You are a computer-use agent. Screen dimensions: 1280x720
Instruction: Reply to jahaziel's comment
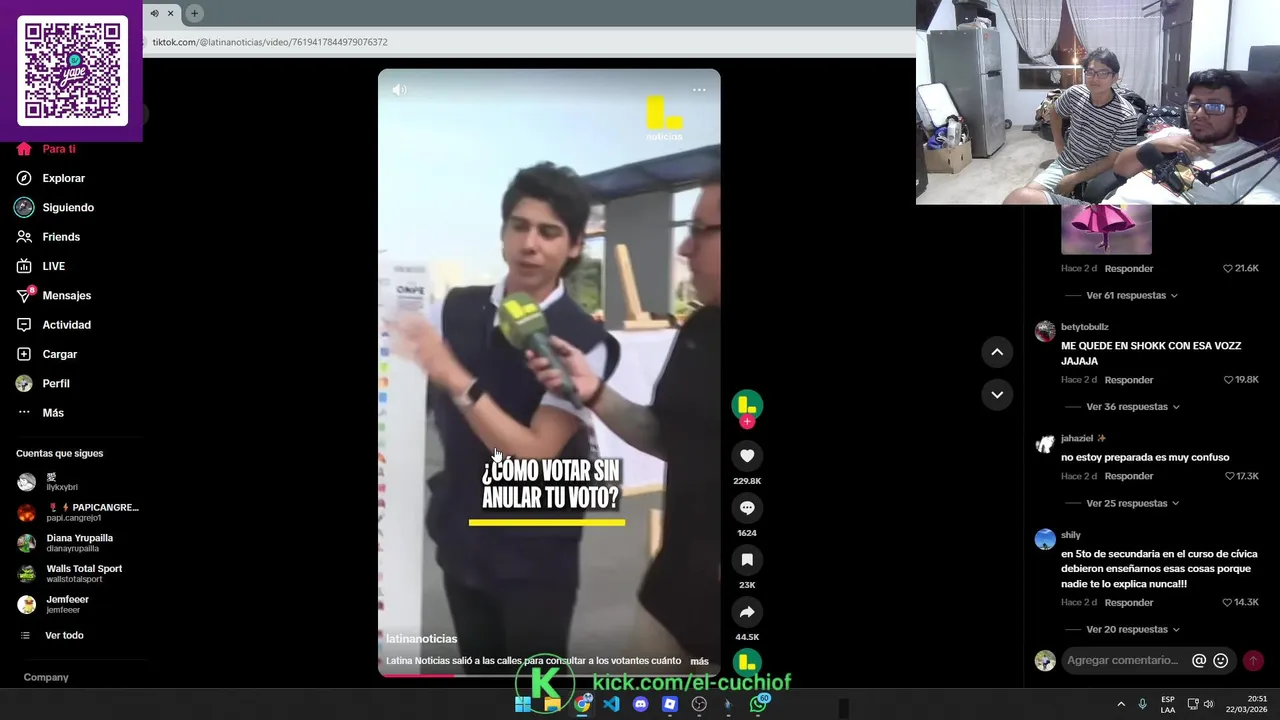pos(1129,476)
